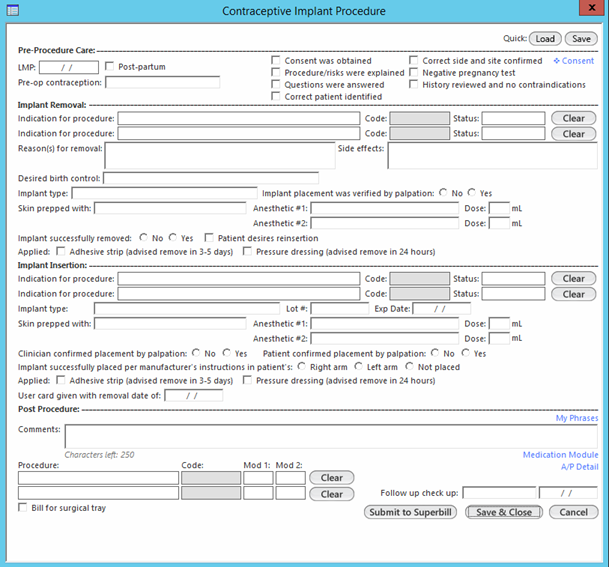609x567 pixels.
Task: Check insertion Pressure dressing applied
Action: click(x=247, y=380)
